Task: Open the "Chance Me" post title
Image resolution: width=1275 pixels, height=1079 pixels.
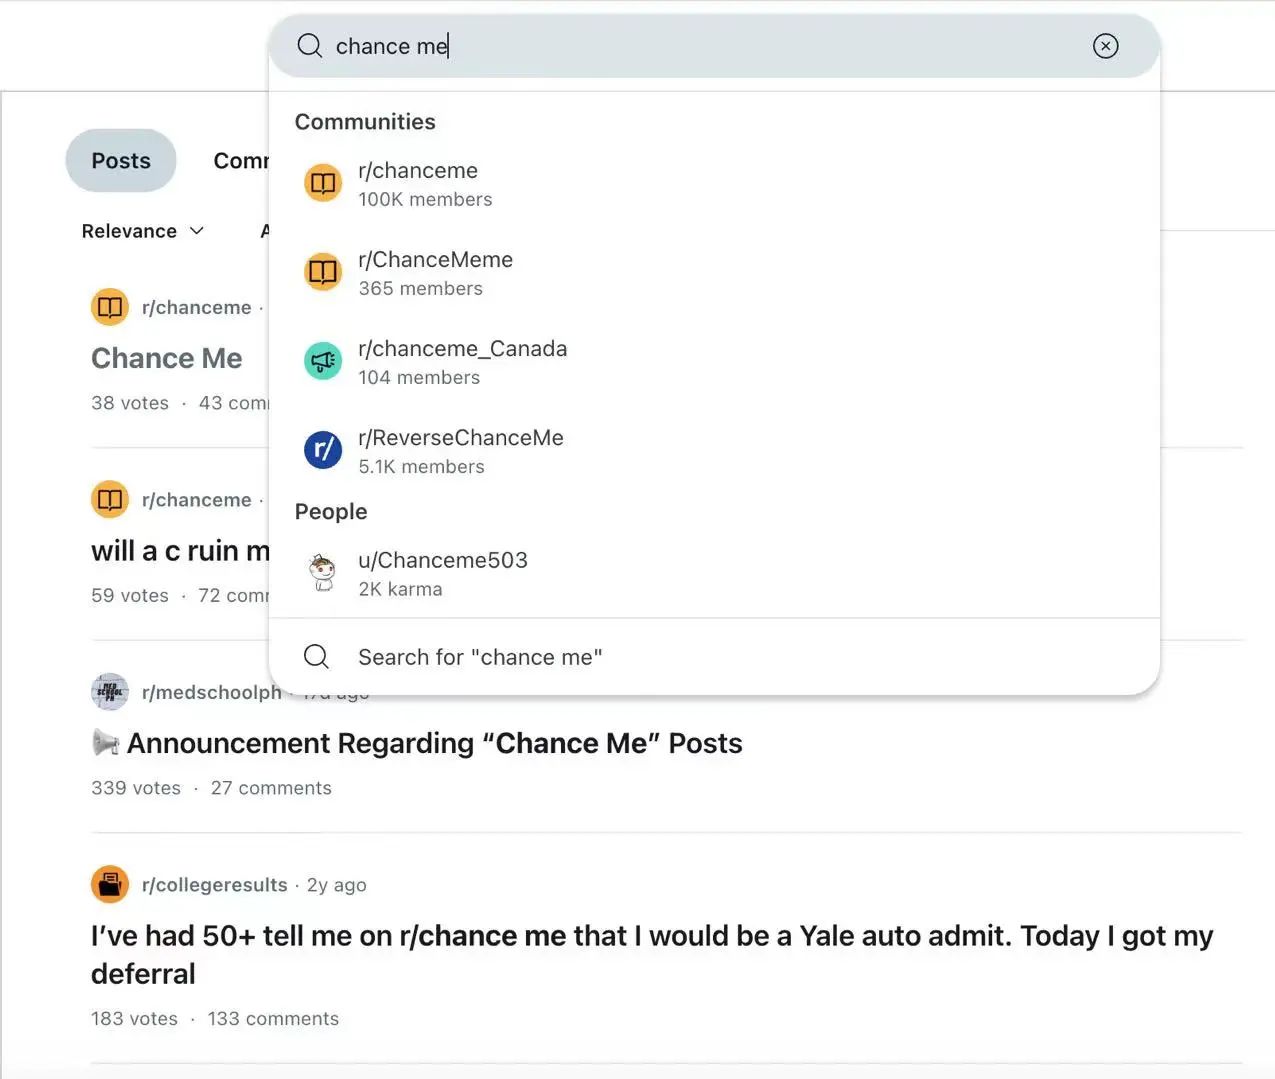Action: tap(167, 358)
